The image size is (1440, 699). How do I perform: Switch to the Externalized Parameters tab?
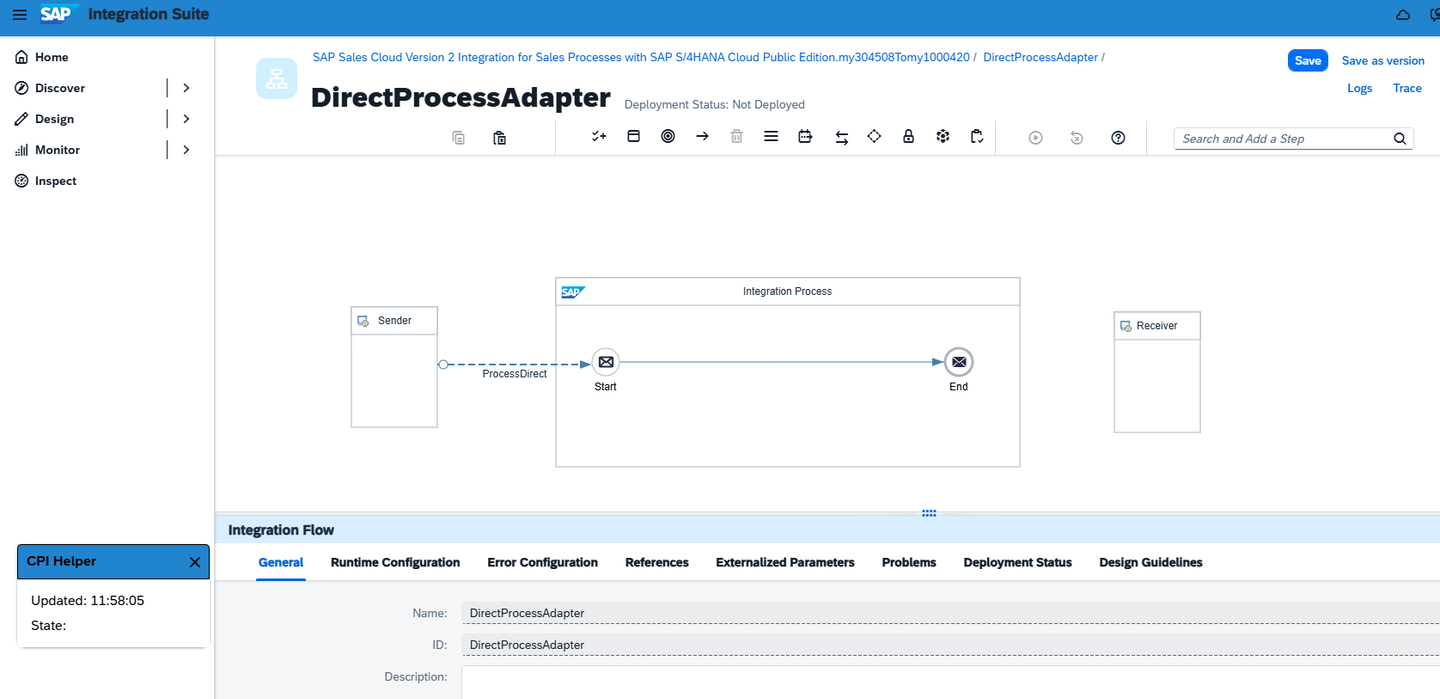[x=785, y=562]
